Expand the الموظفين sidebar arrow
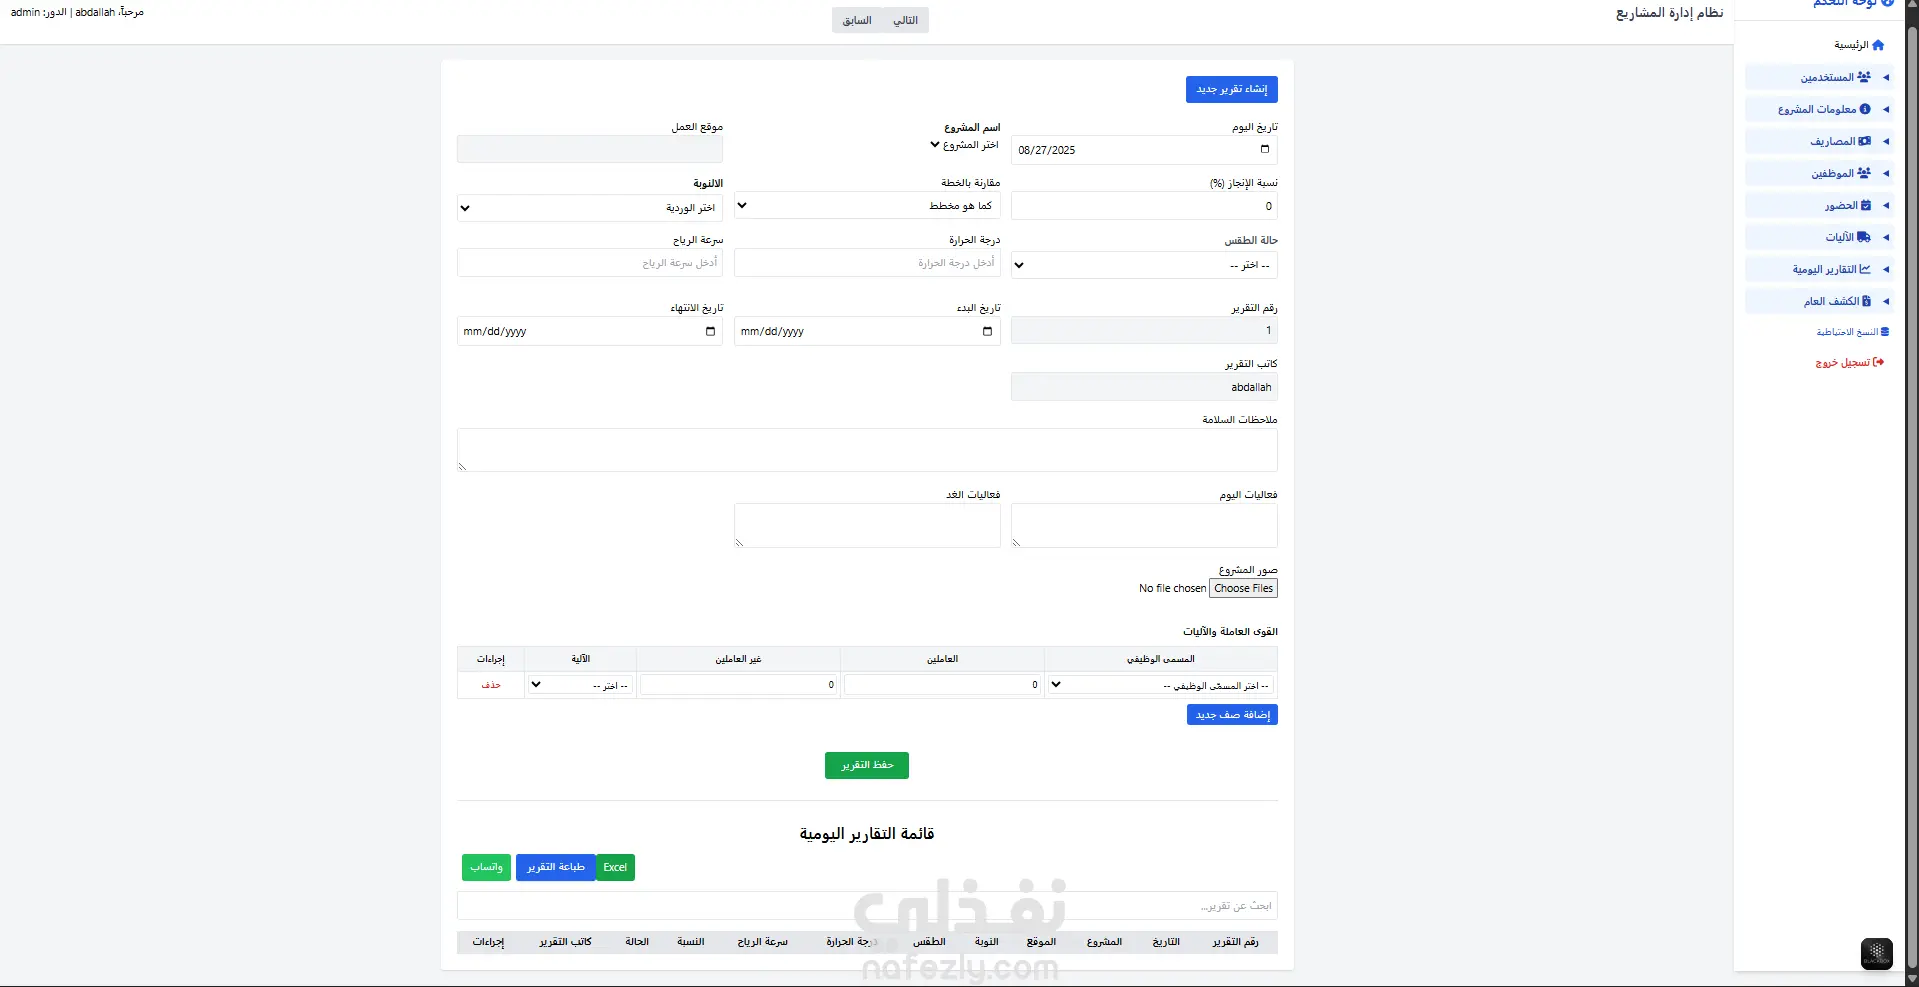Screen dimensions: 1919x987 pyautogui.click(x=1886, y=173)
